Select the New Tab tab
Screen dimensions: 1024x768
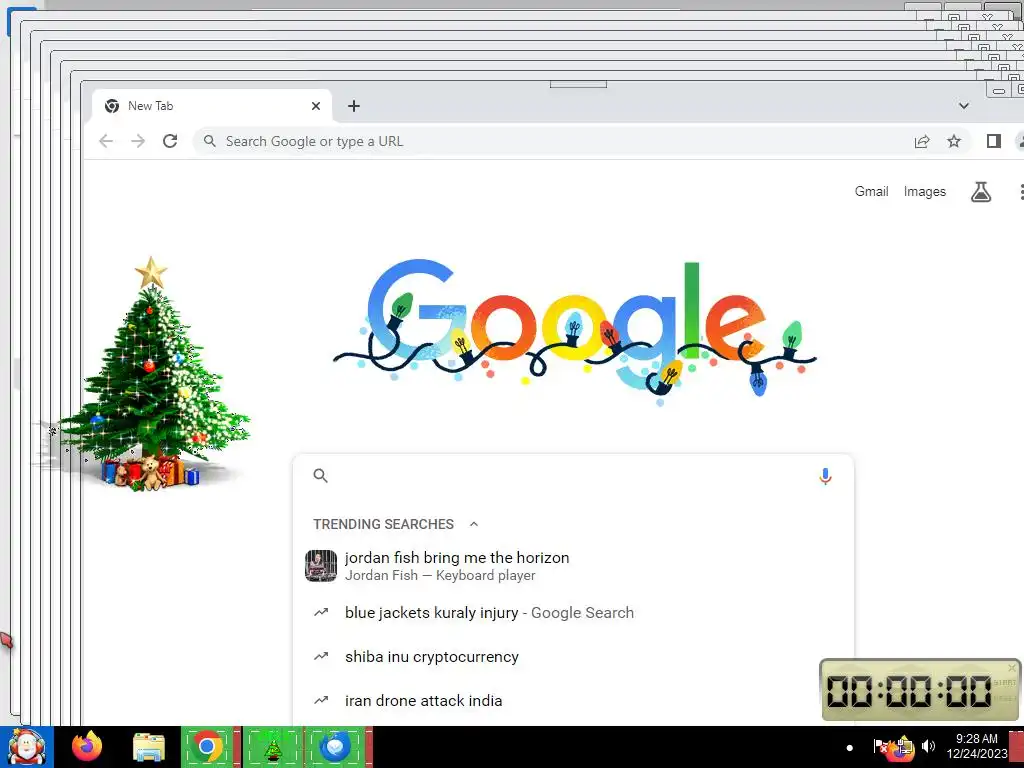[212, 106]
